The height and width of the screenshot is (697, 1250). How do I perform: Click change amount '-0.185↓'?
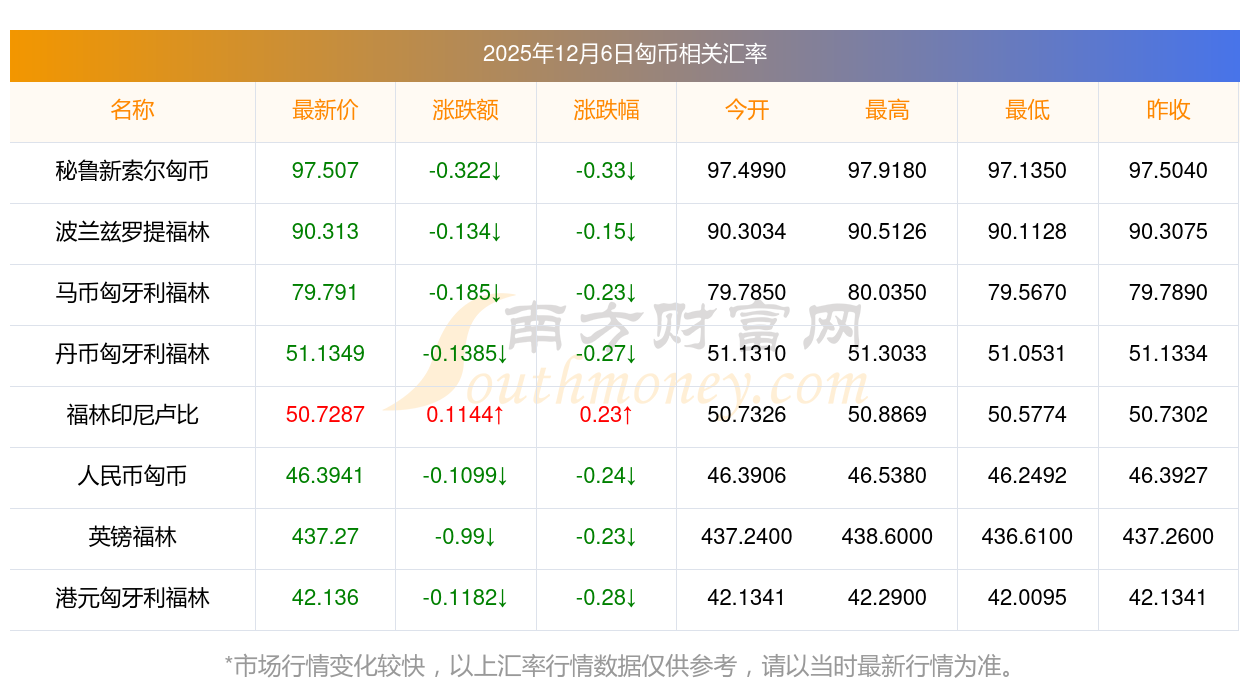tap(466, 293)
